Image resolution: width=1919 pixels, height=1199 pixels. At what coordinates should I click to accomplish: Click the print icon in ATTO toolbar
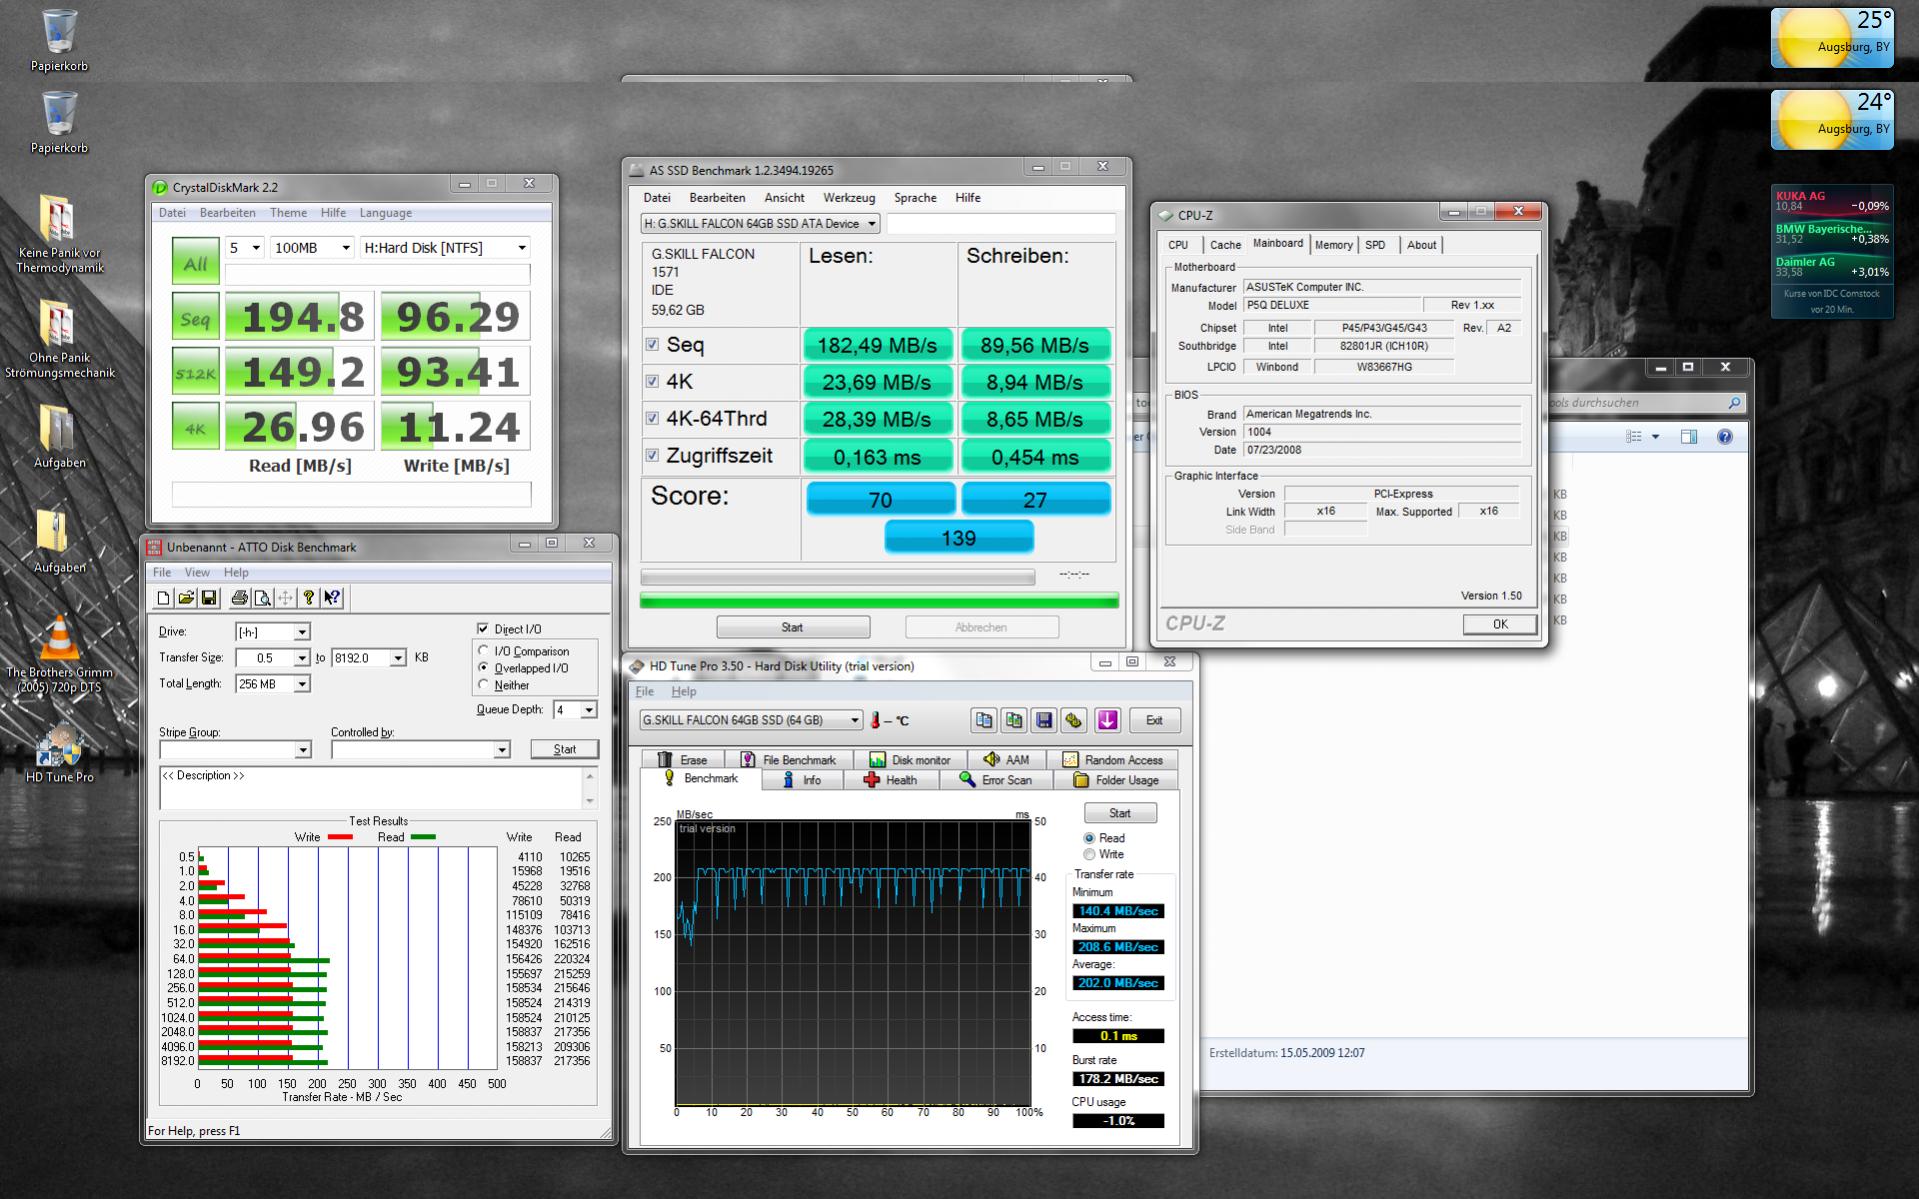[239, 598]
